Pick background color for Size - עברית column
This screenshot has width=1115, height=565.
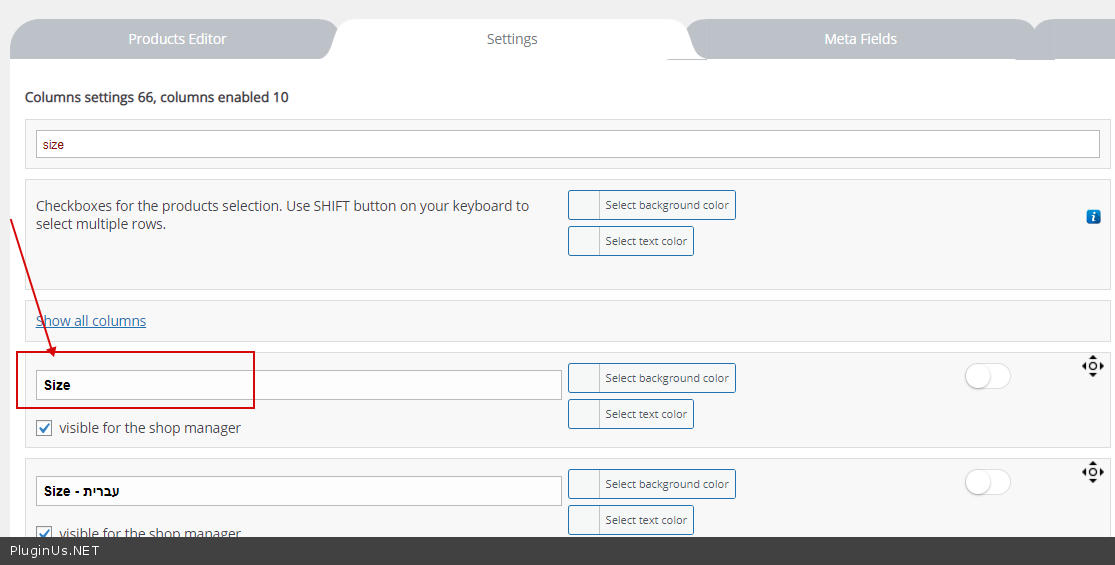pyautogui.click(x=652, y=484)
